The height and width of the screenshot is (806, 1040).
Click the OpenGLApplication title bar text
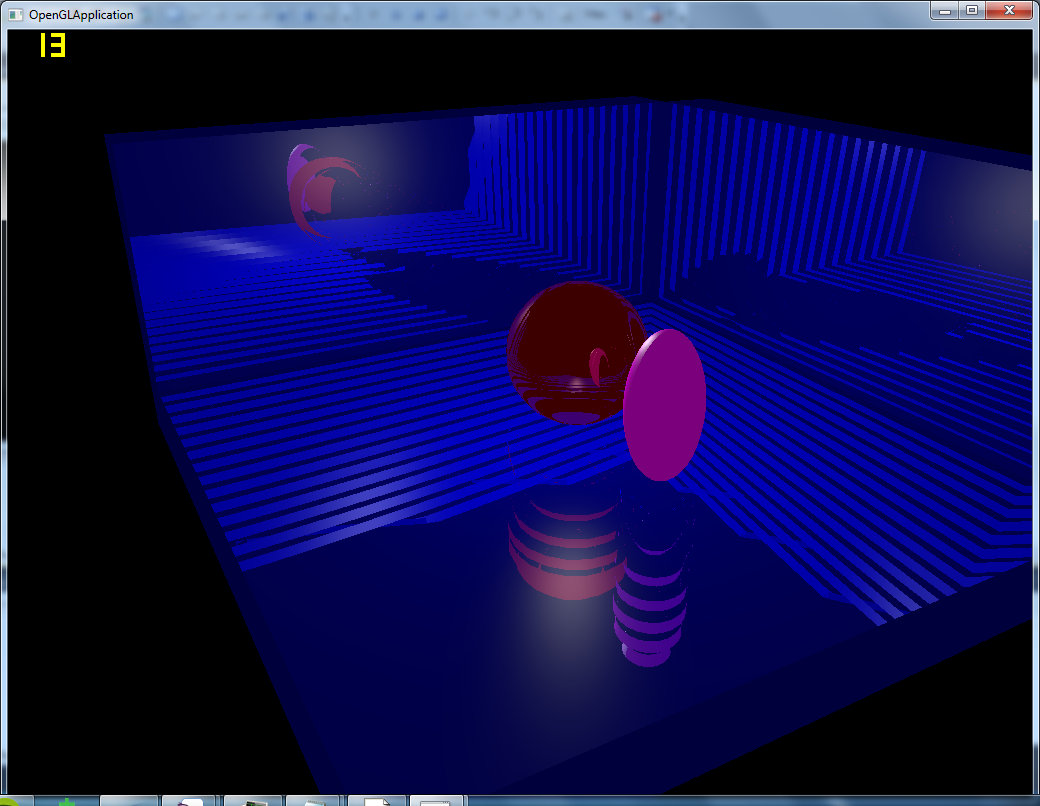(82, 15)
